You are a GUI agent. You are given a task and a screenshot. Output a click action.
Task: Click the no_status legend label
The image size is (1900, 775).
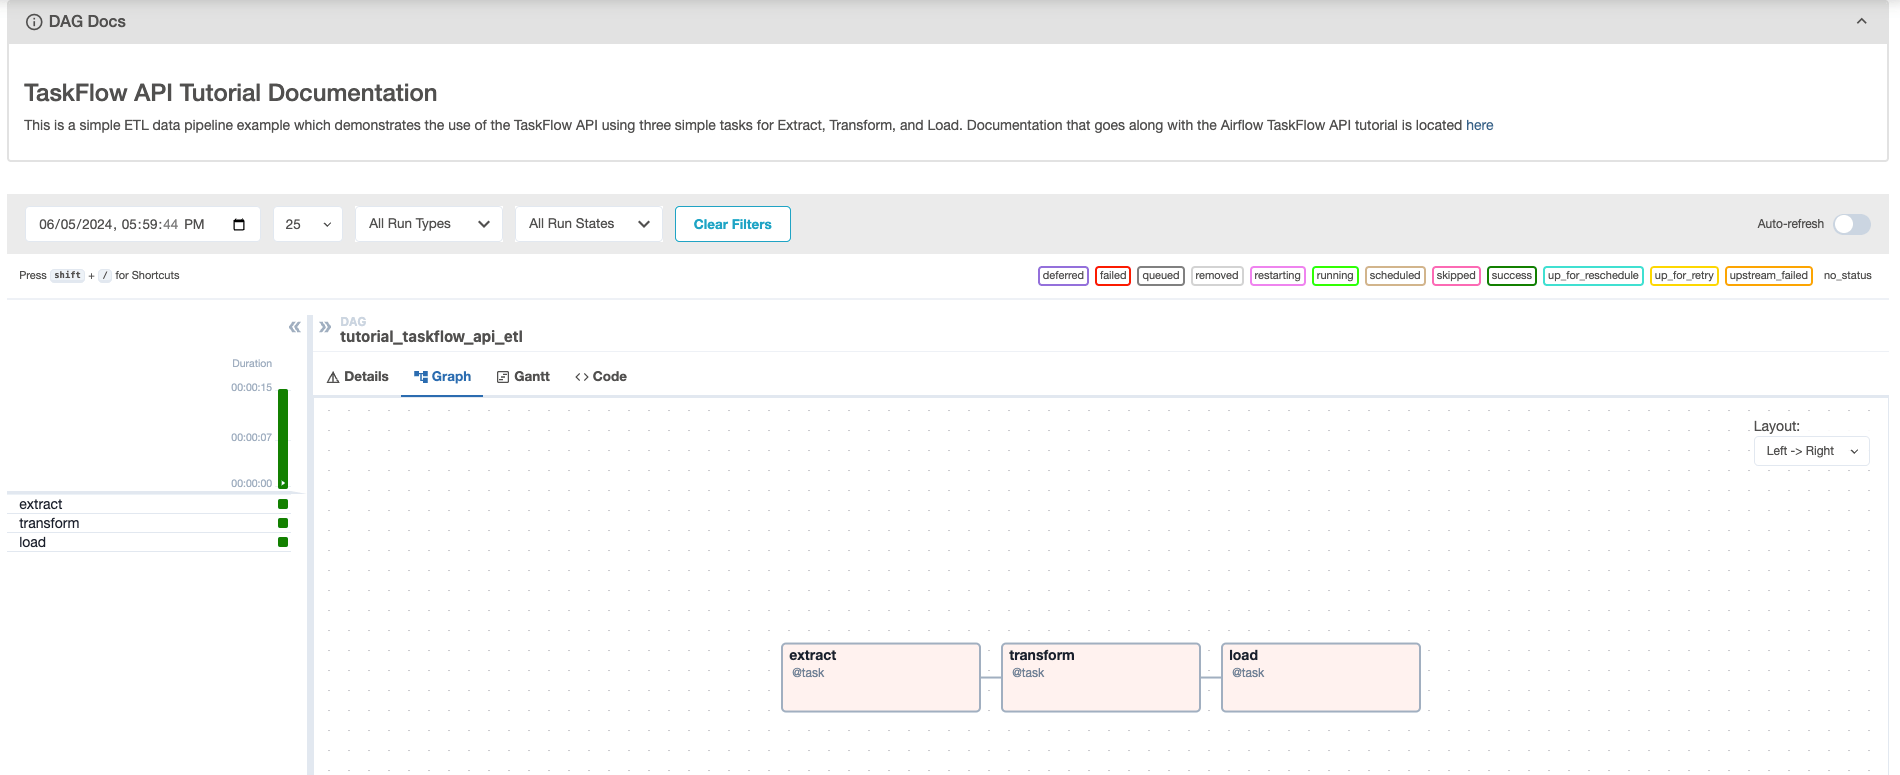(1848, 276)
